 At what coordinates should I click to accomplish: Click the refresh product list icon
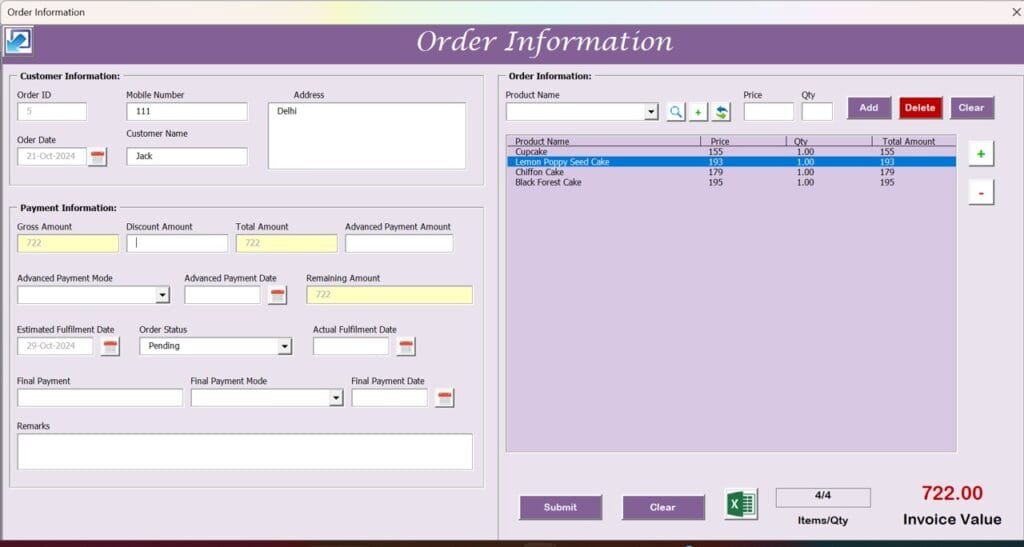tap(720, 112)
